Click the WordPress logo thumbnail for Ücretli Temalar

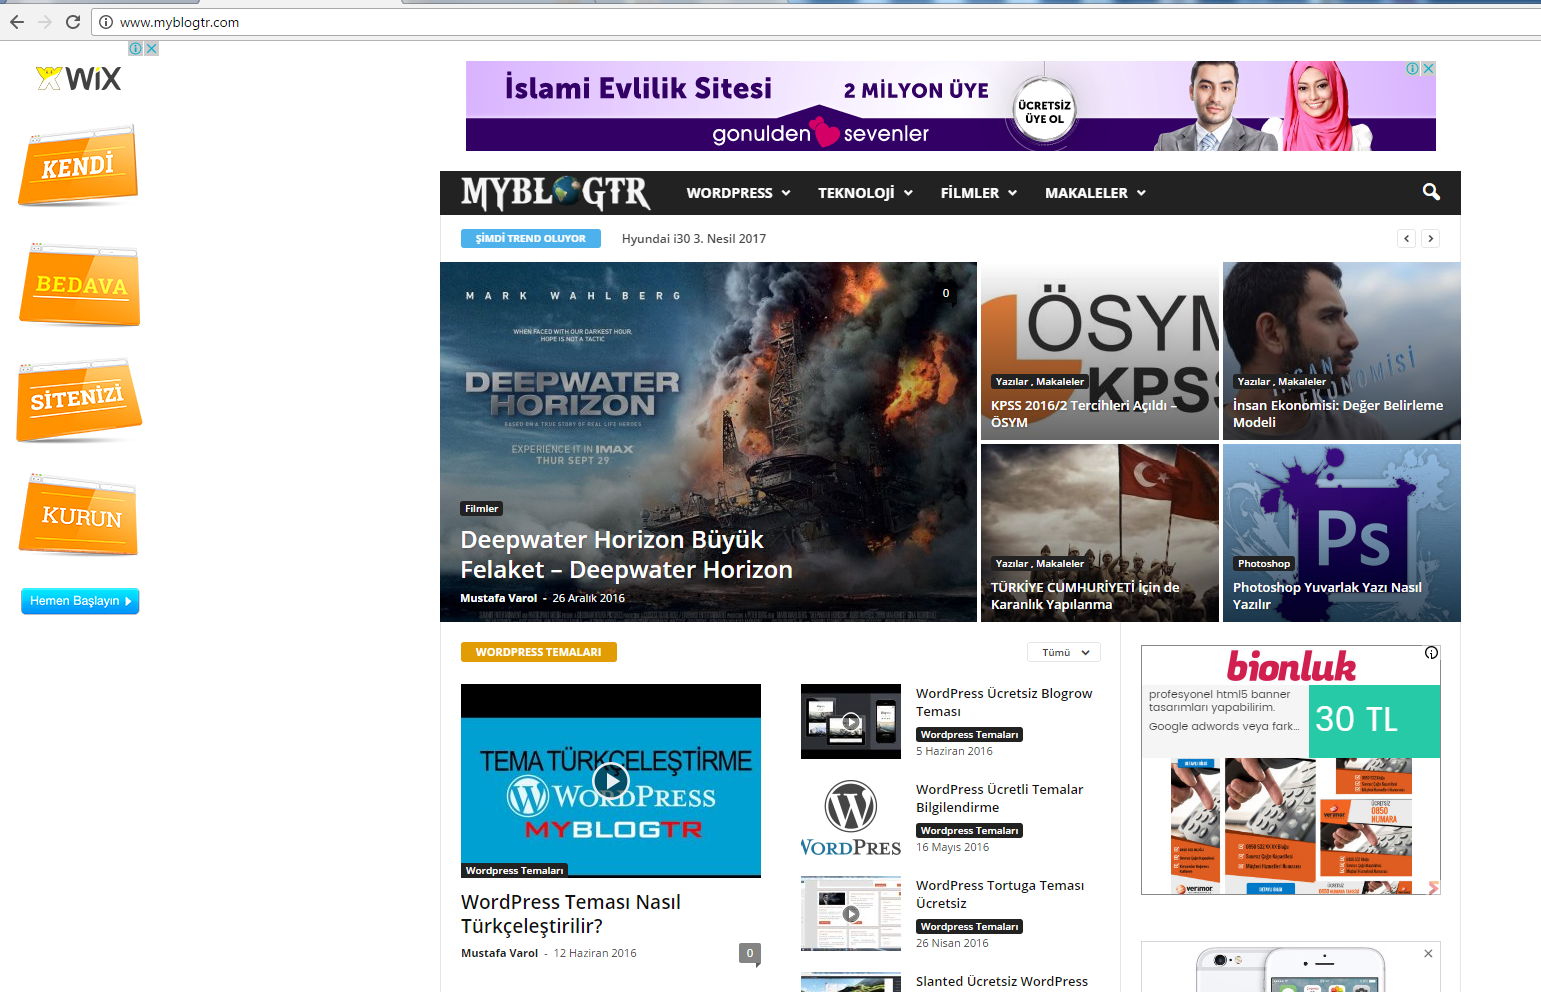(x=851, y=817)
